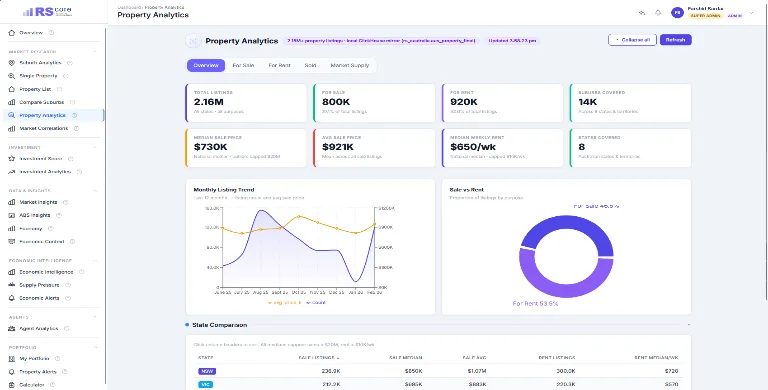
Task: Click the Agent Analytics people icon
Action: [x=12, y=328]
